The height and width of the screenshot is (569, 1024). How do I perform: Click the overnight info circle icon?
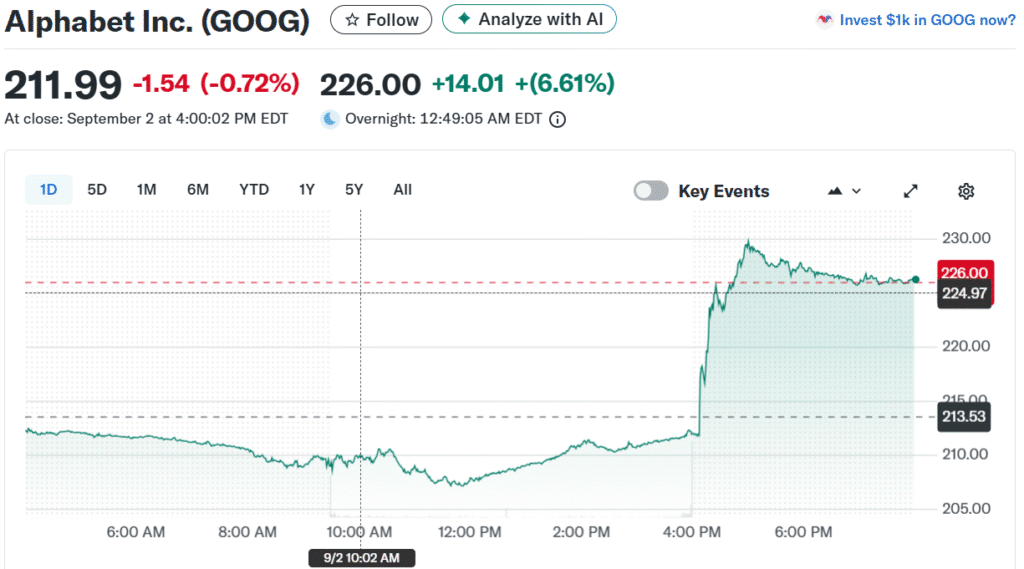[x=558, y=119]
